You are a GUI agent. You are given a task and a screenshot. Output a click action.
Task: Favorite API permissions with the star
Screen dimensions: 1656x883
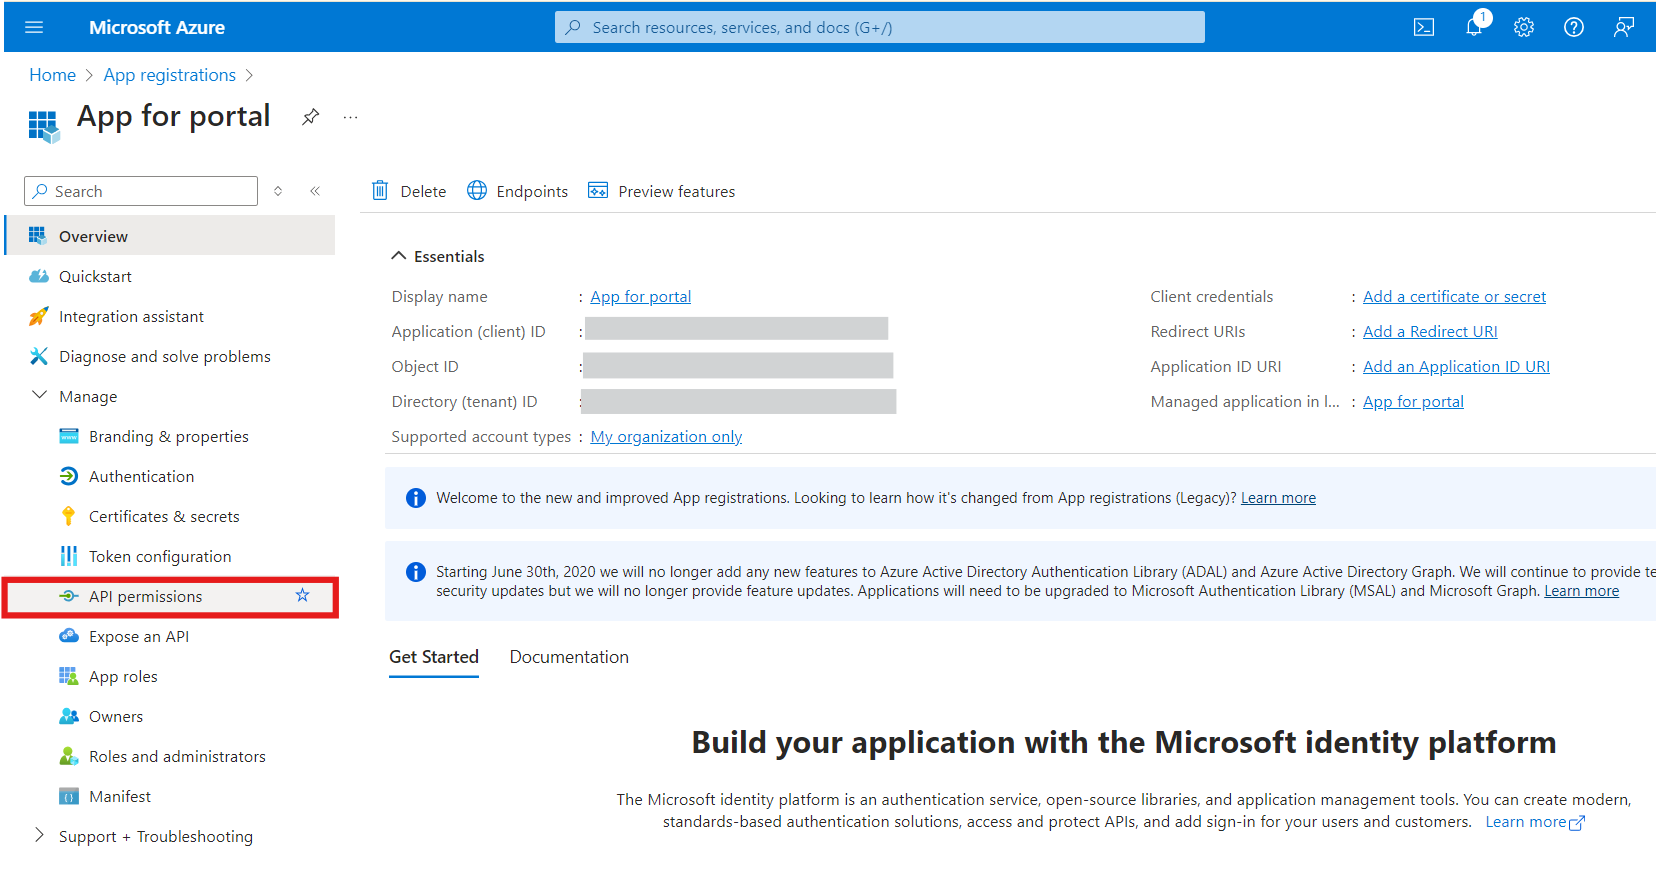[x=302, y=596]
